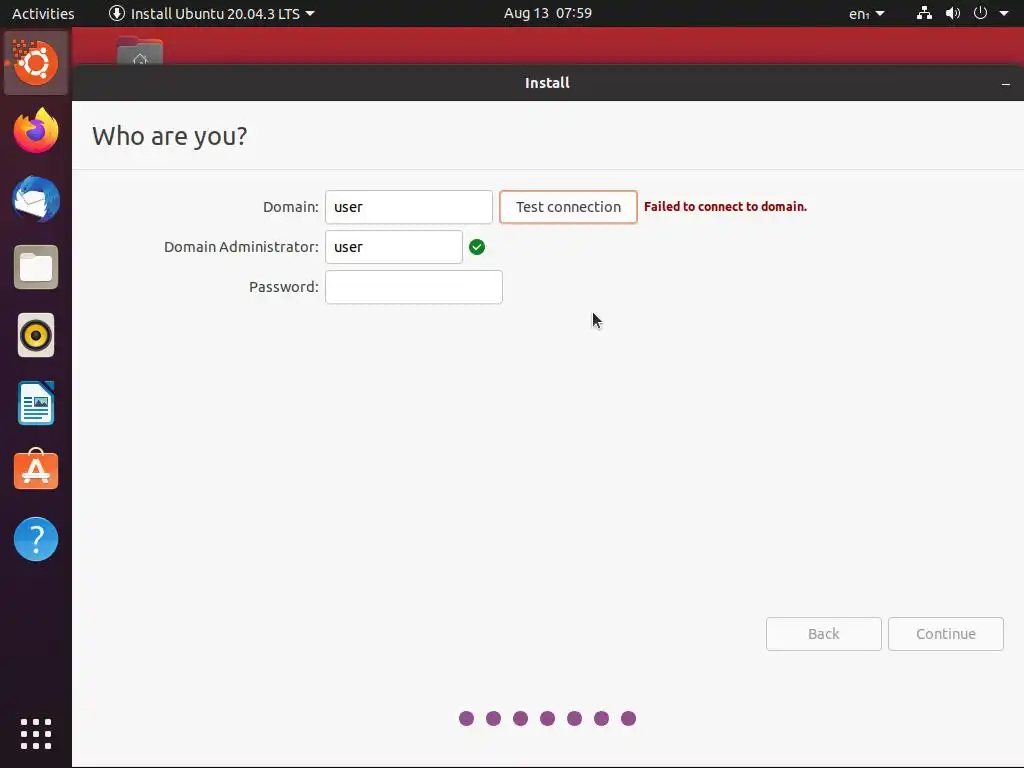The height and width of the screenshot is (768, 1024).
Task: Click the Continue button
Action: pos(946,634)
